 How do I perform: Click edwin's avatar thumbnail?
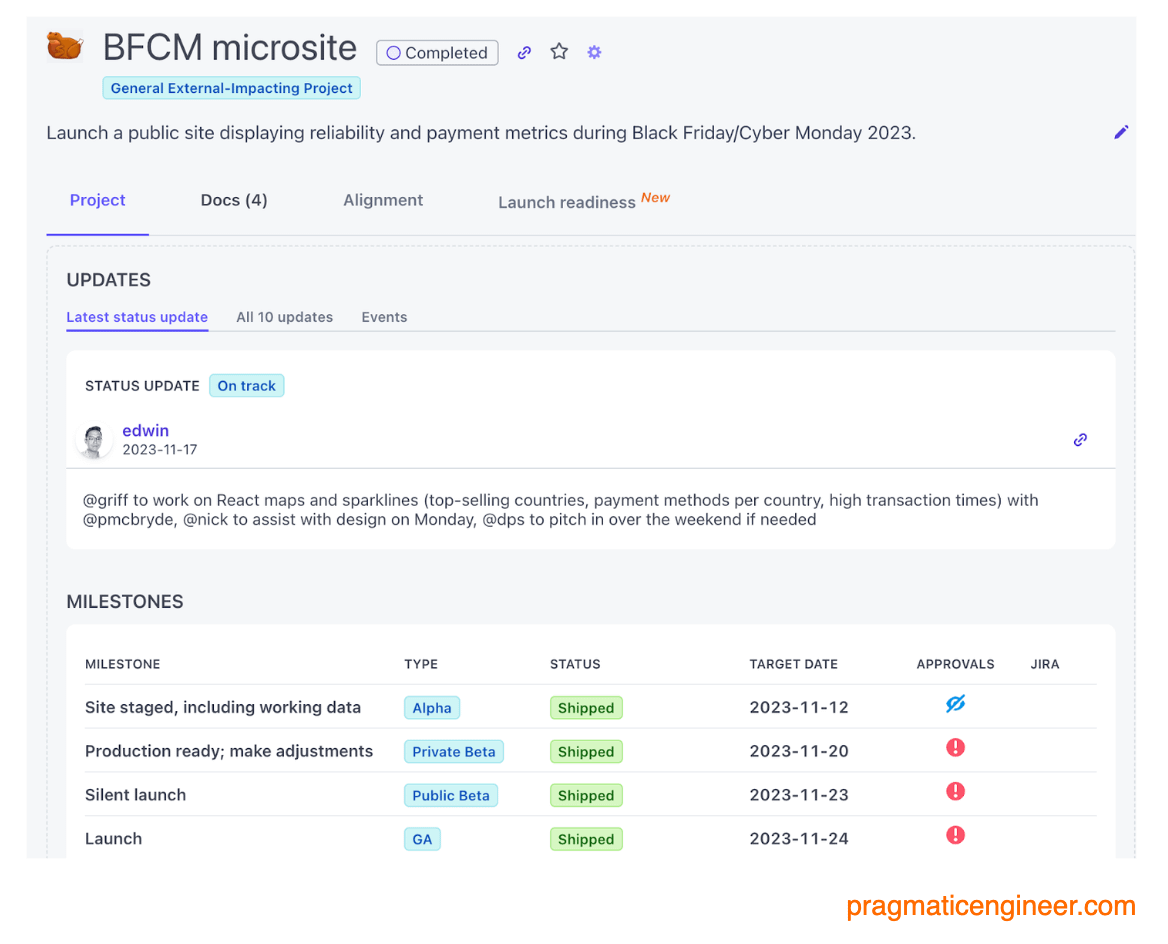point(94,441)
